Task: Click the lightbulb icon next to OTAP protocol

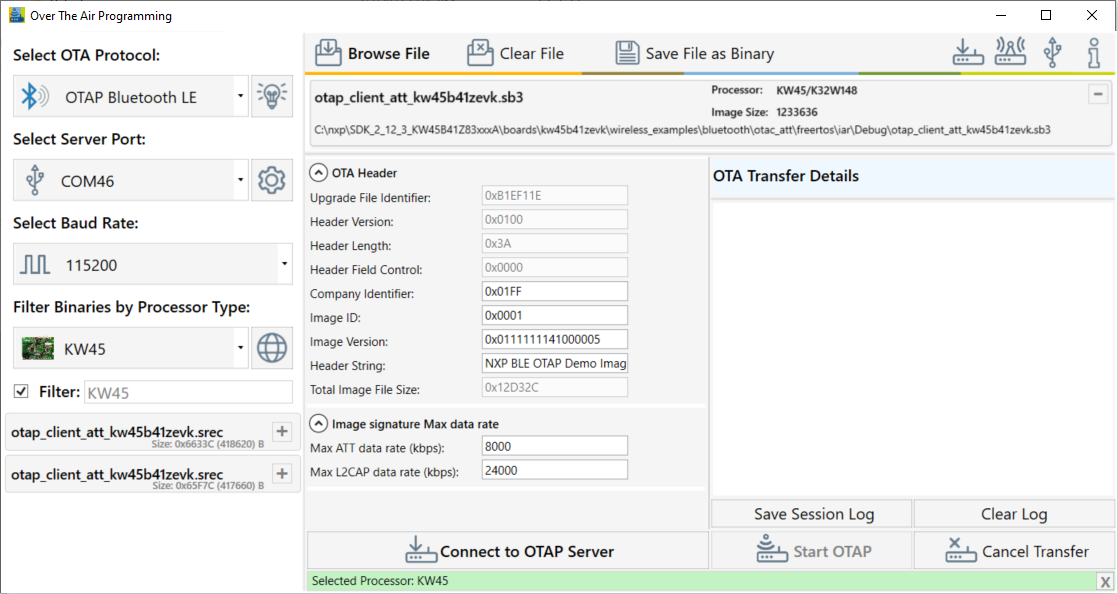Action: tap(271, 96)
